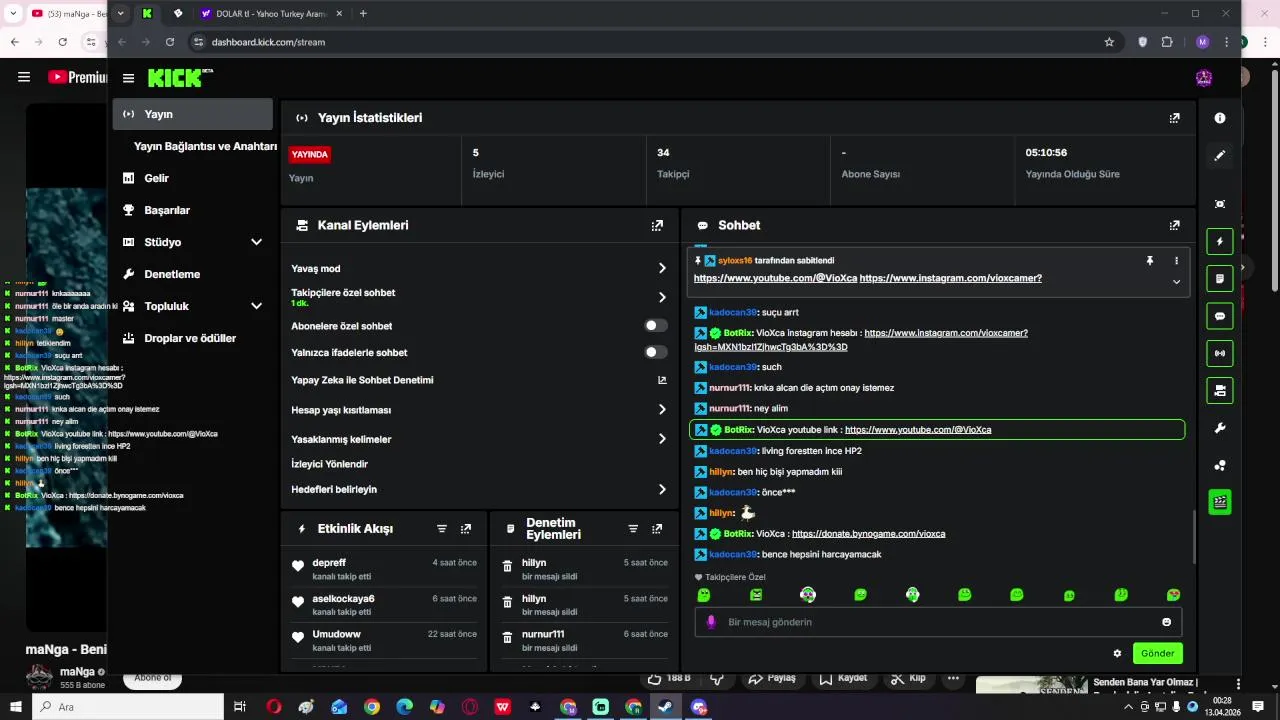
Task: Switch to DOLAR tl Yahoo browser tab
Action: [270, 13]
